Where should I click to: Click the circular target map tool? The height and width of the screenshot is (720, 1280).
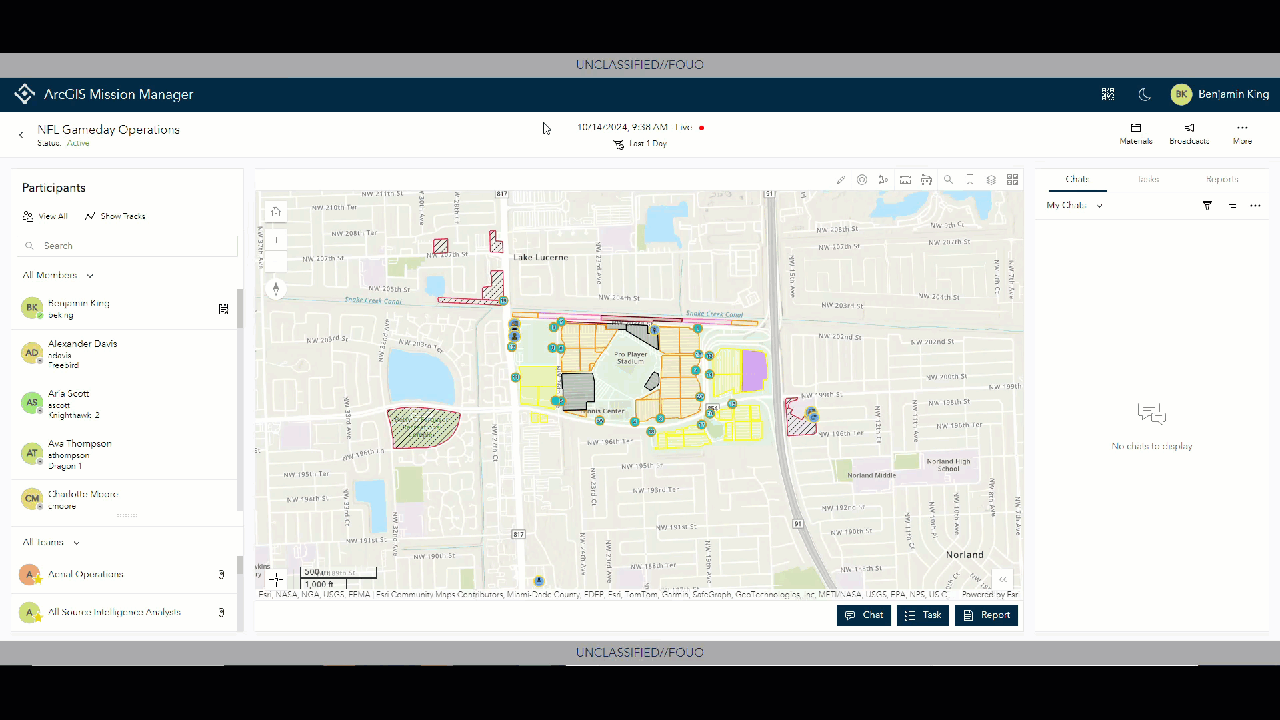tap(862, 180)
